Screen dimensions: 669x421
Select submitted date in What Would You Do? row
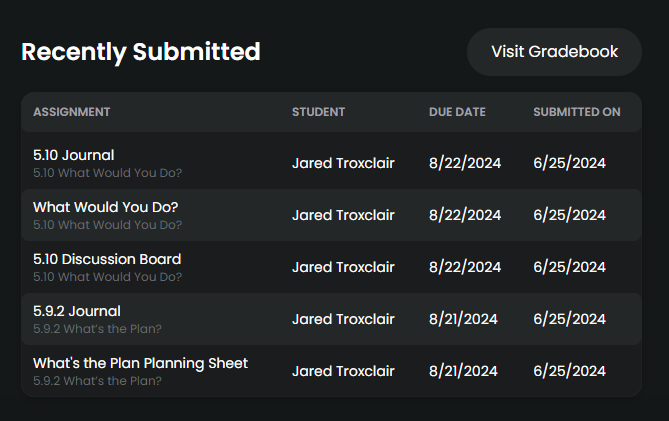pyautogui.click(x=569, y=215)
